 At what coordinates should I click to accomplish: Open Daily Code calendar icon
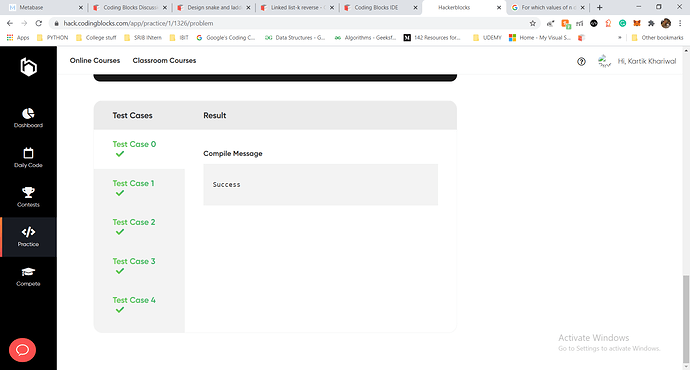coord(28,153)
